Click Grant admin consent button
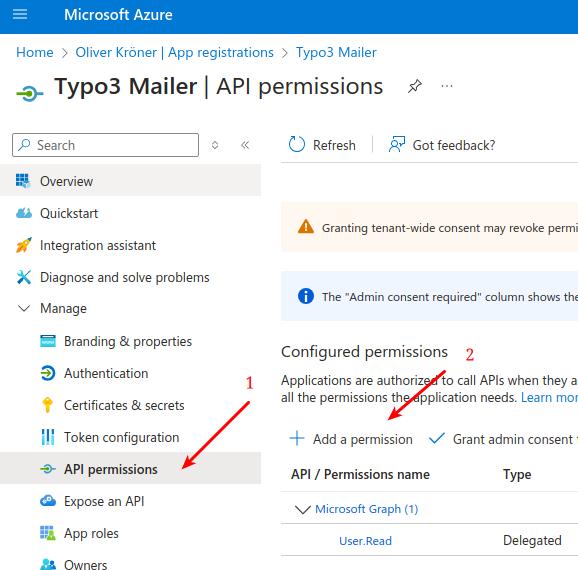The image size is (578, 570). pos(503,439)
